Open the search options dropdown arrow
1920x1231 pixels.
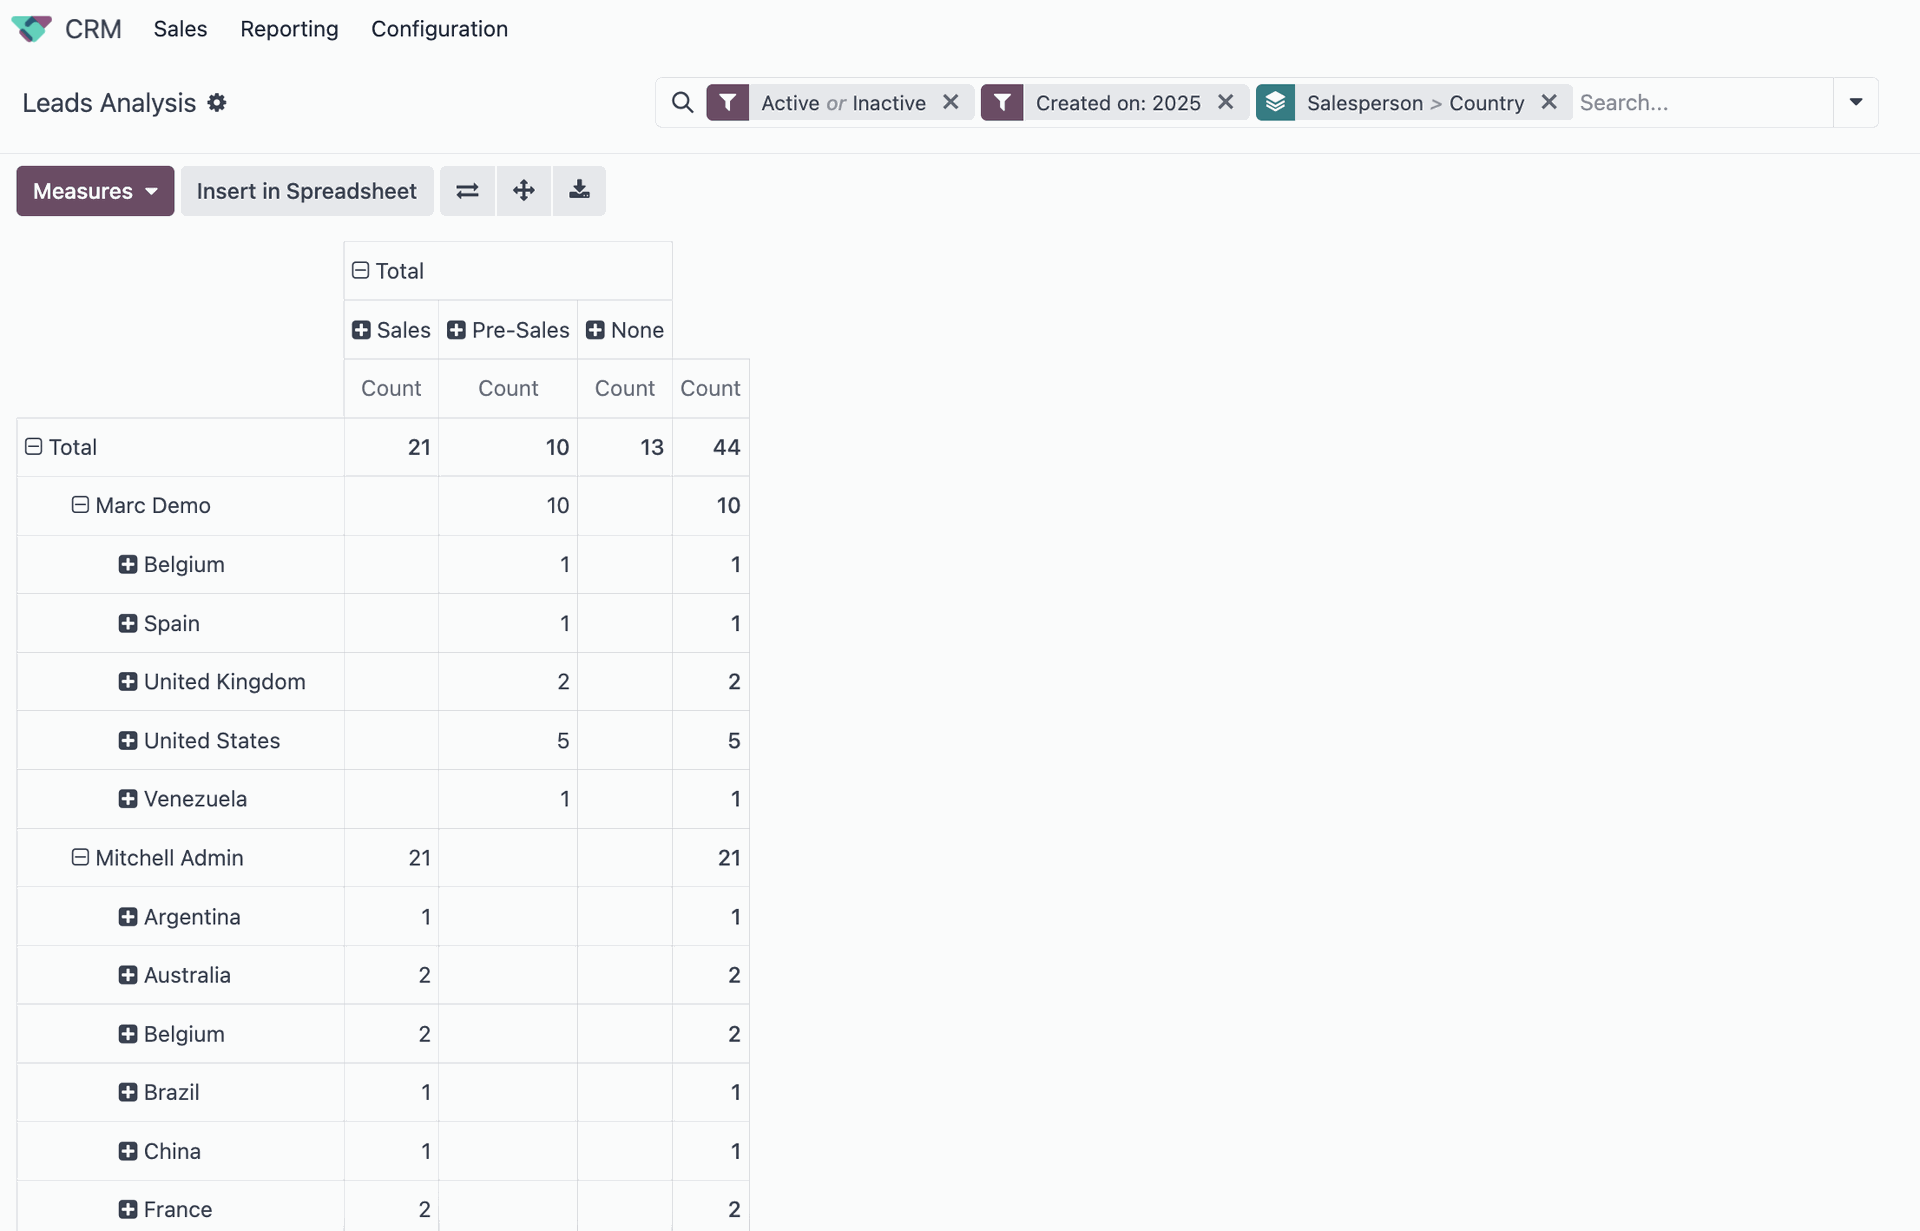1855,102
